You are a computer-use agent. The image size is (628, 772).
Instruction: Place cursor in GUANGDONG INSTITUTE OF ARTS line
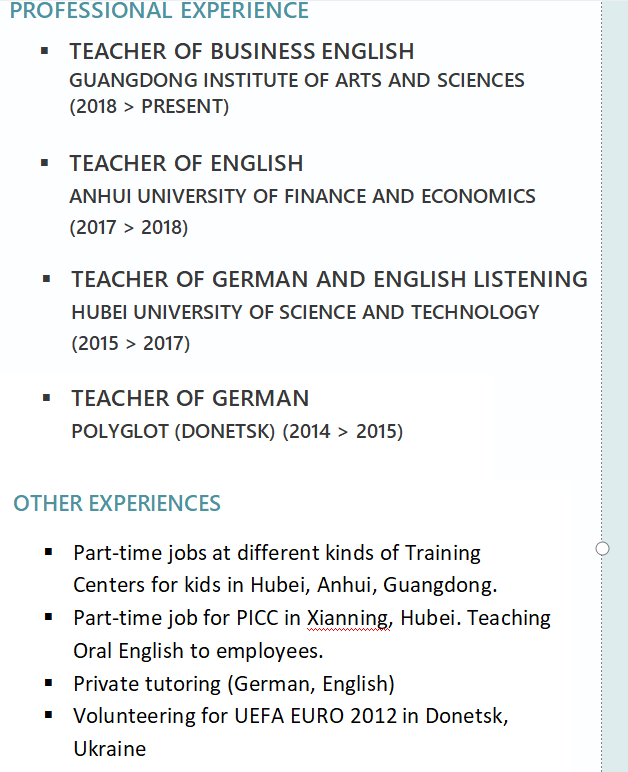coord(296,80)
